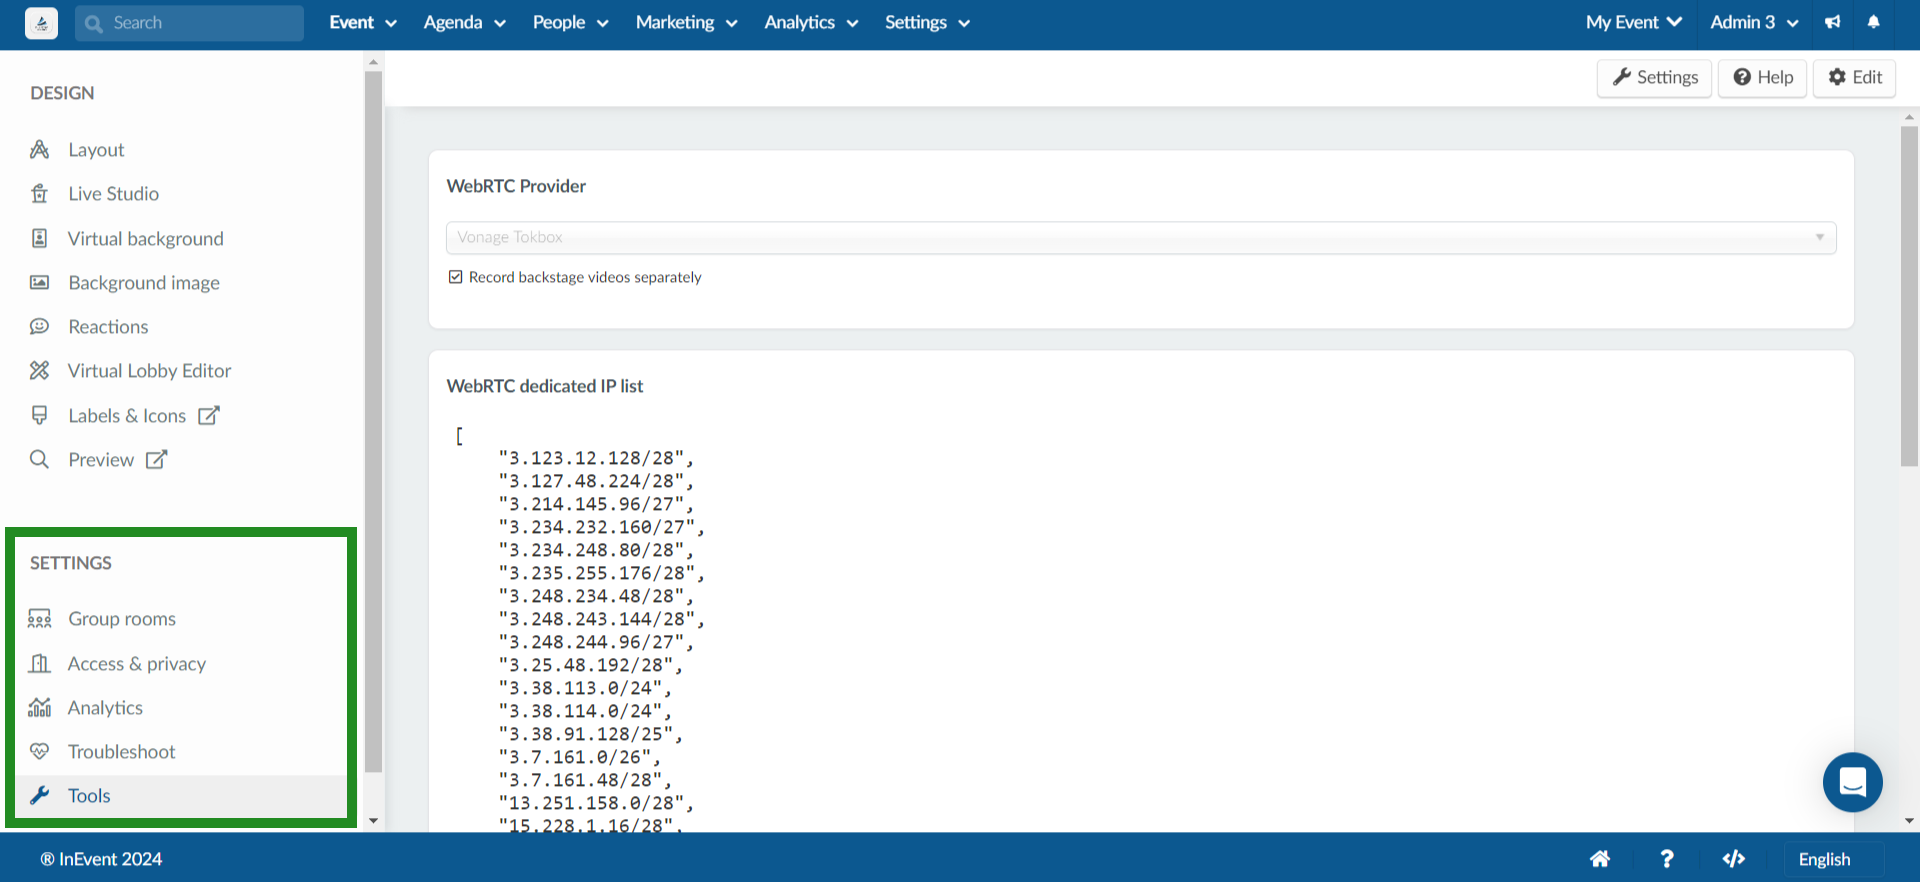Click the Troubleshoot sidebar label
This screenshot has width=1920, height=882.
(121, 752)
